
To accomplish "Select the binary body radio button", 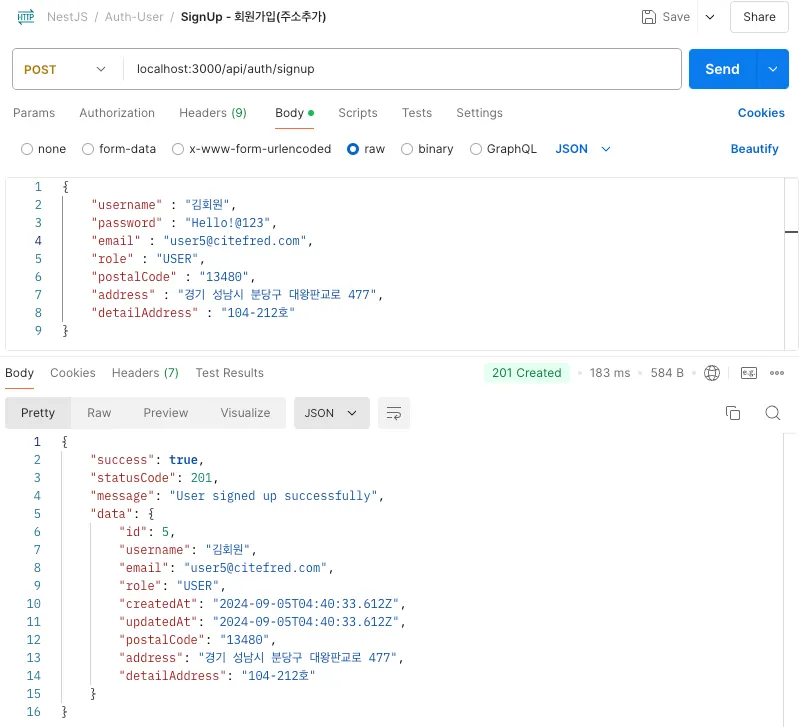I will coord(407,149).
